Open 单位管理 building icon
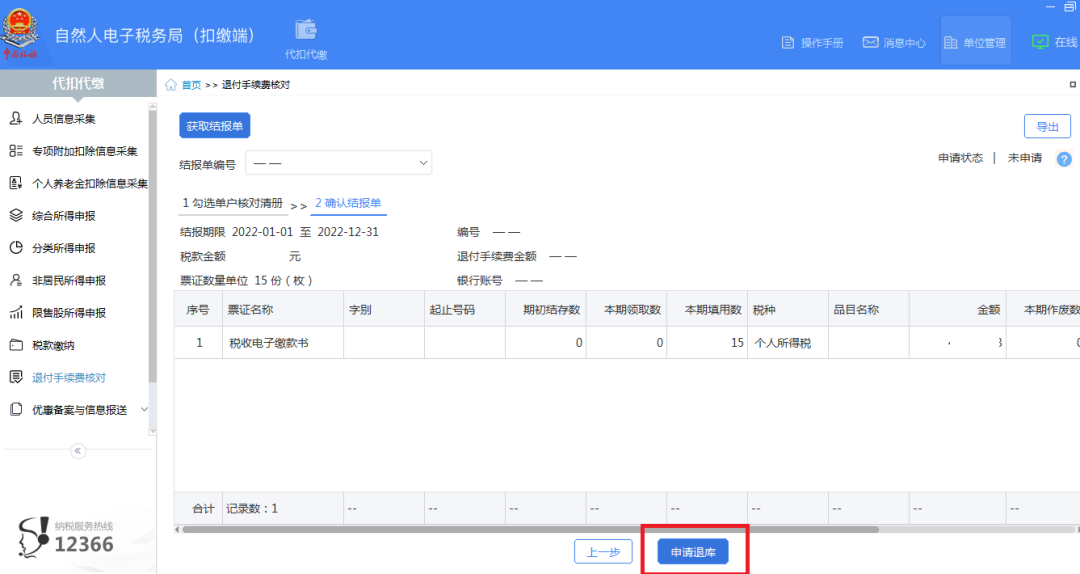 coord(951,43)
